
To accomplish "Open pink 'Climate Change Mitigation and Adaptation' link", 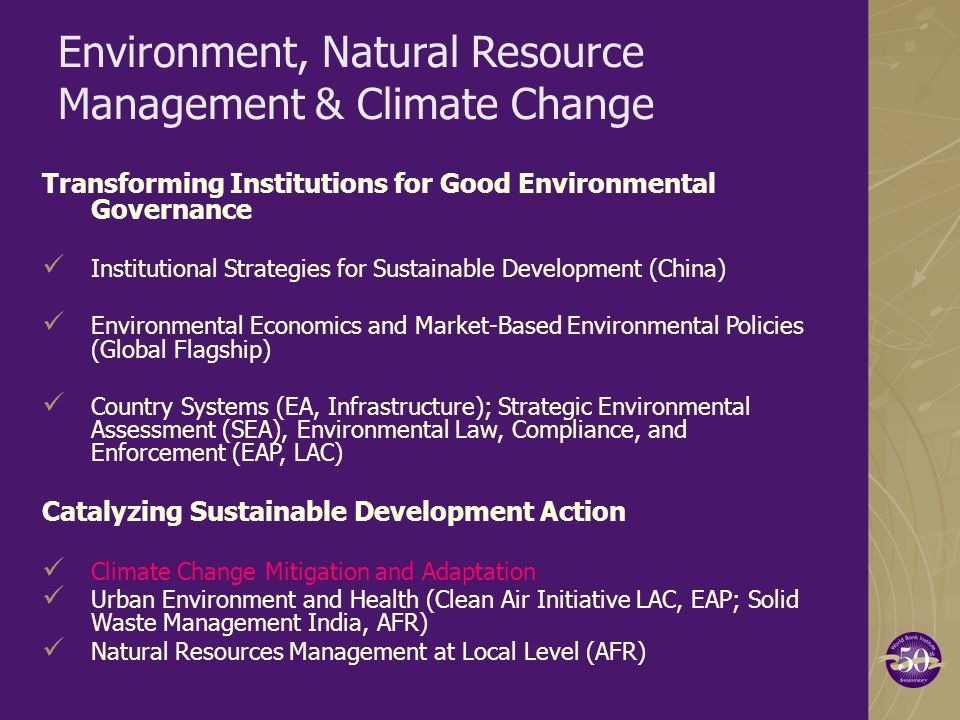I will pyautogui.click(x=313, y=571).
